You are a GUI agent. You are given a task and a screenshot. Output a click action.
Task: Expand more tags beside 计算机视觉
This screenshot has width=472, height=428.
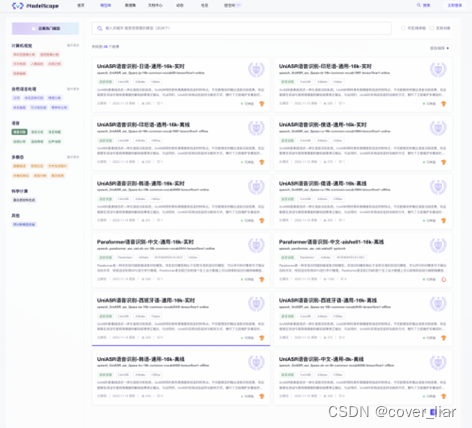click(73, 45)
